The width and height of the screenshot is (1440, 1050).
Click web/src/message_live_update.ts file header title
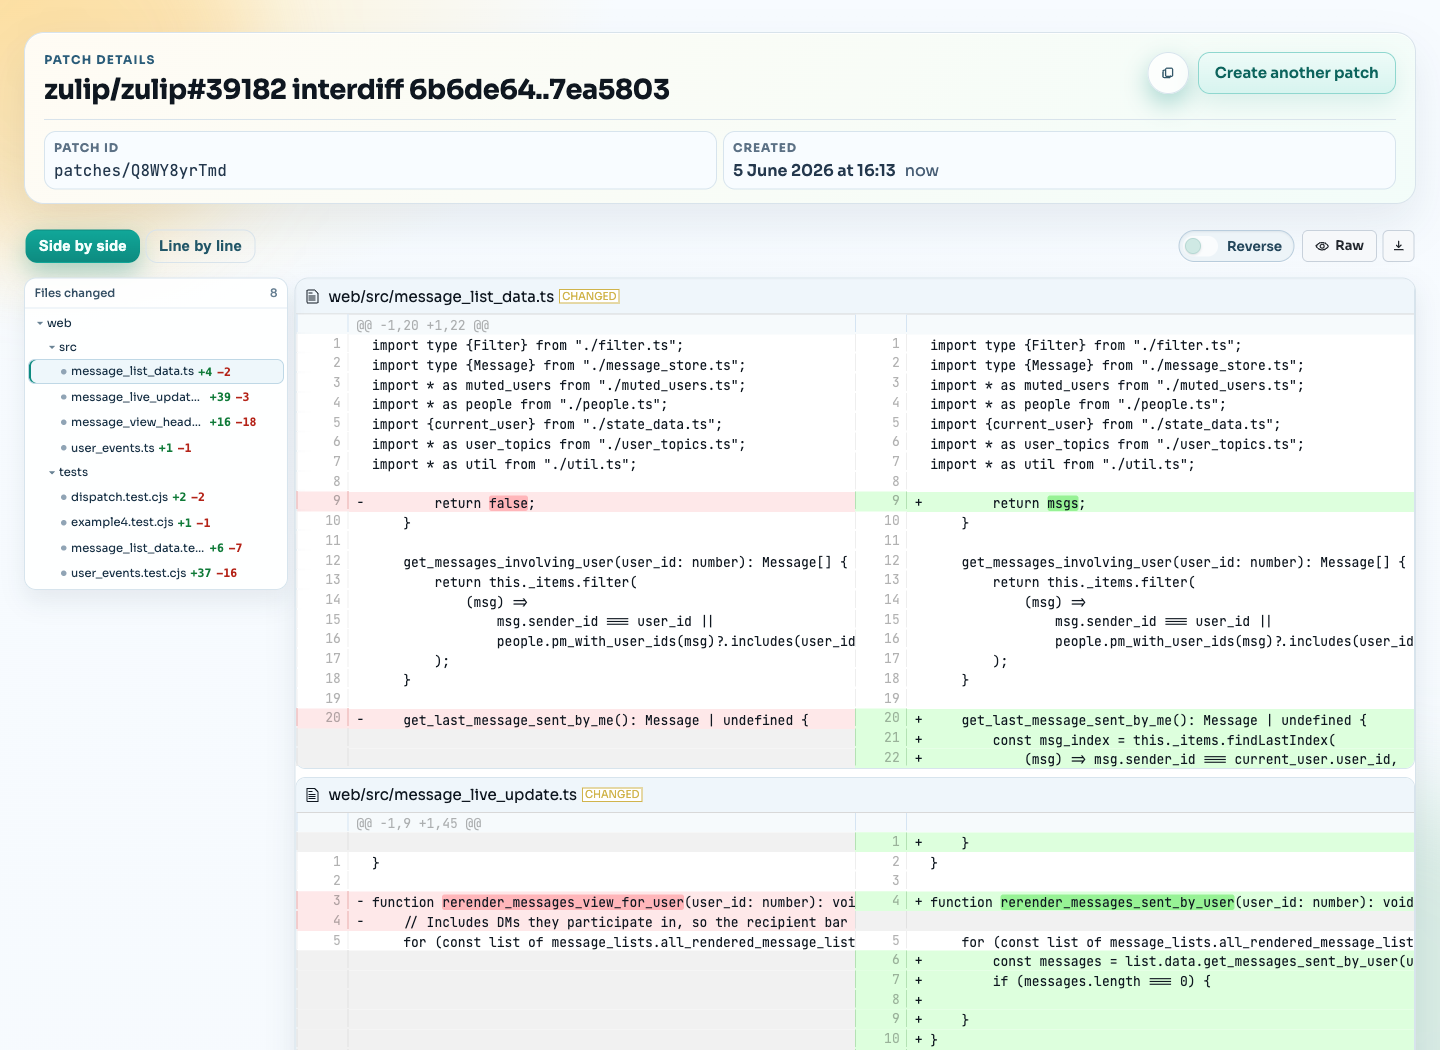coord(452,795)
